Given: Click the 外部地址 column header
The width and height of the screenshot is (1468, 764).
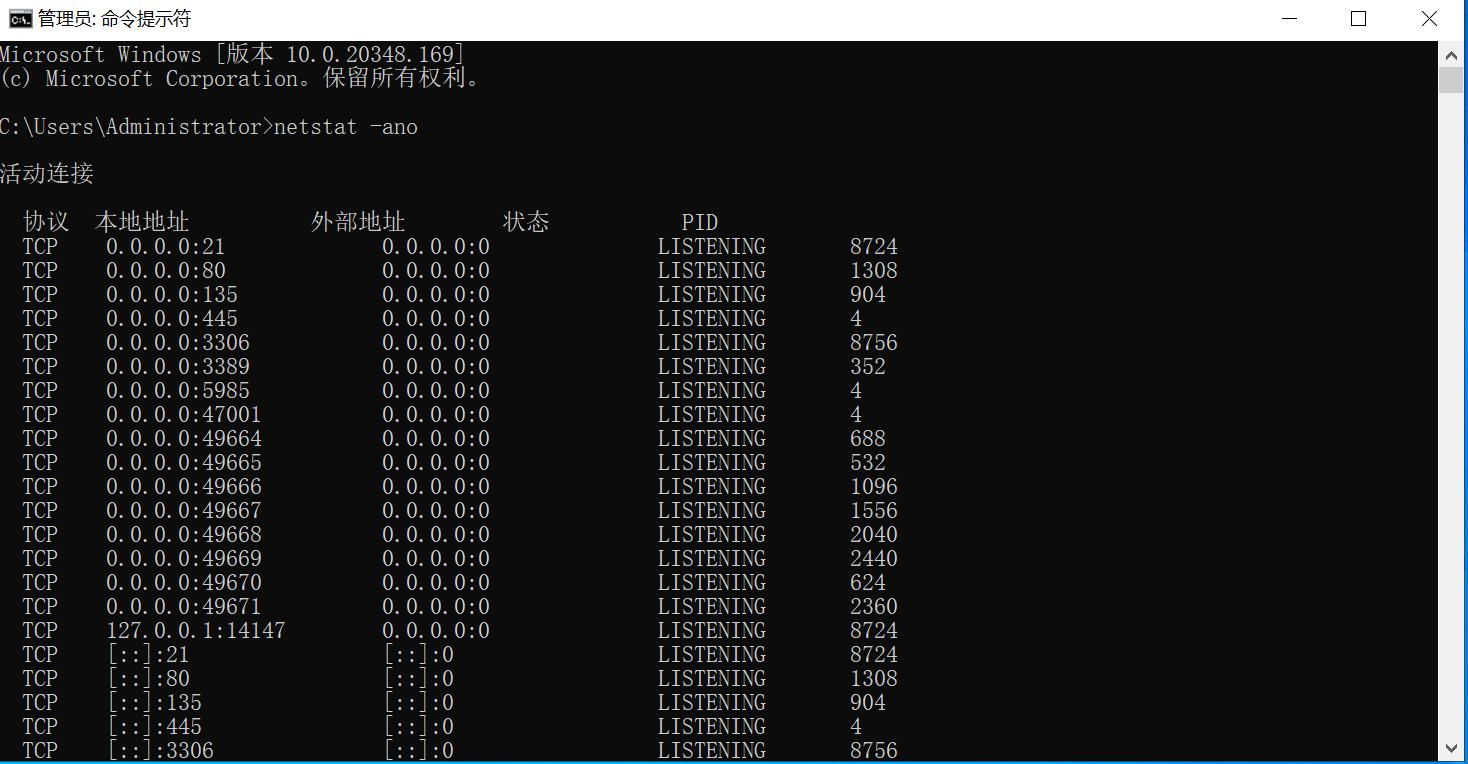Looking at the screenshot, I should [358, 222].
